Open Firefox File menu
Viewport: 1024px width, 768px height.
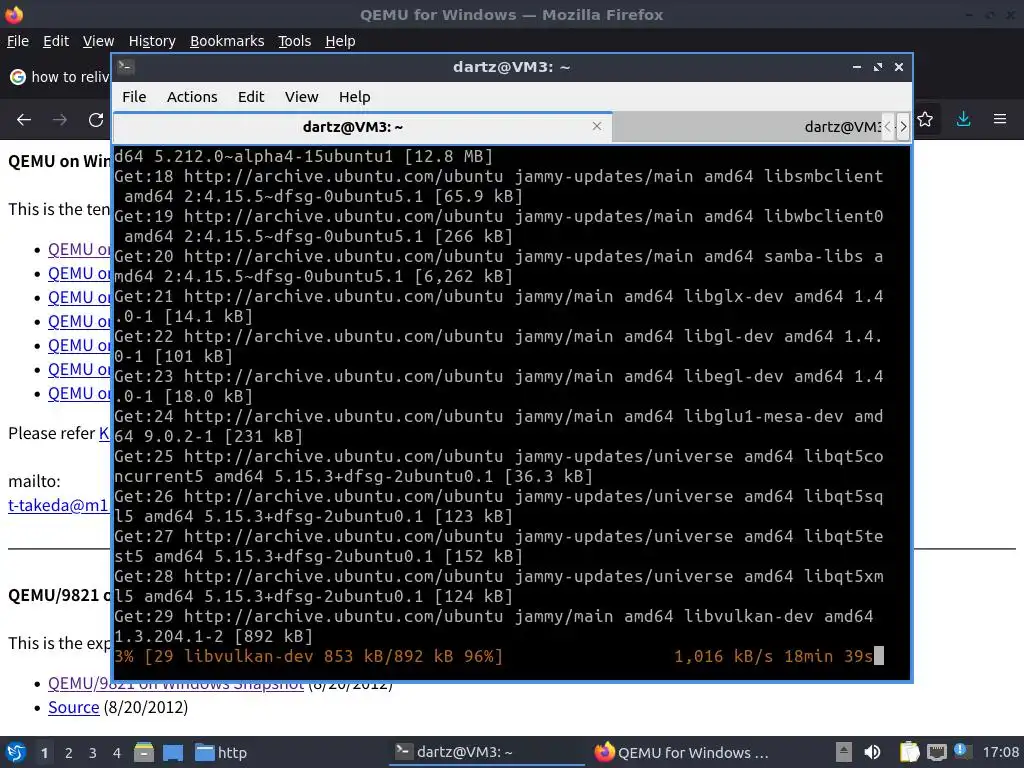18,41
